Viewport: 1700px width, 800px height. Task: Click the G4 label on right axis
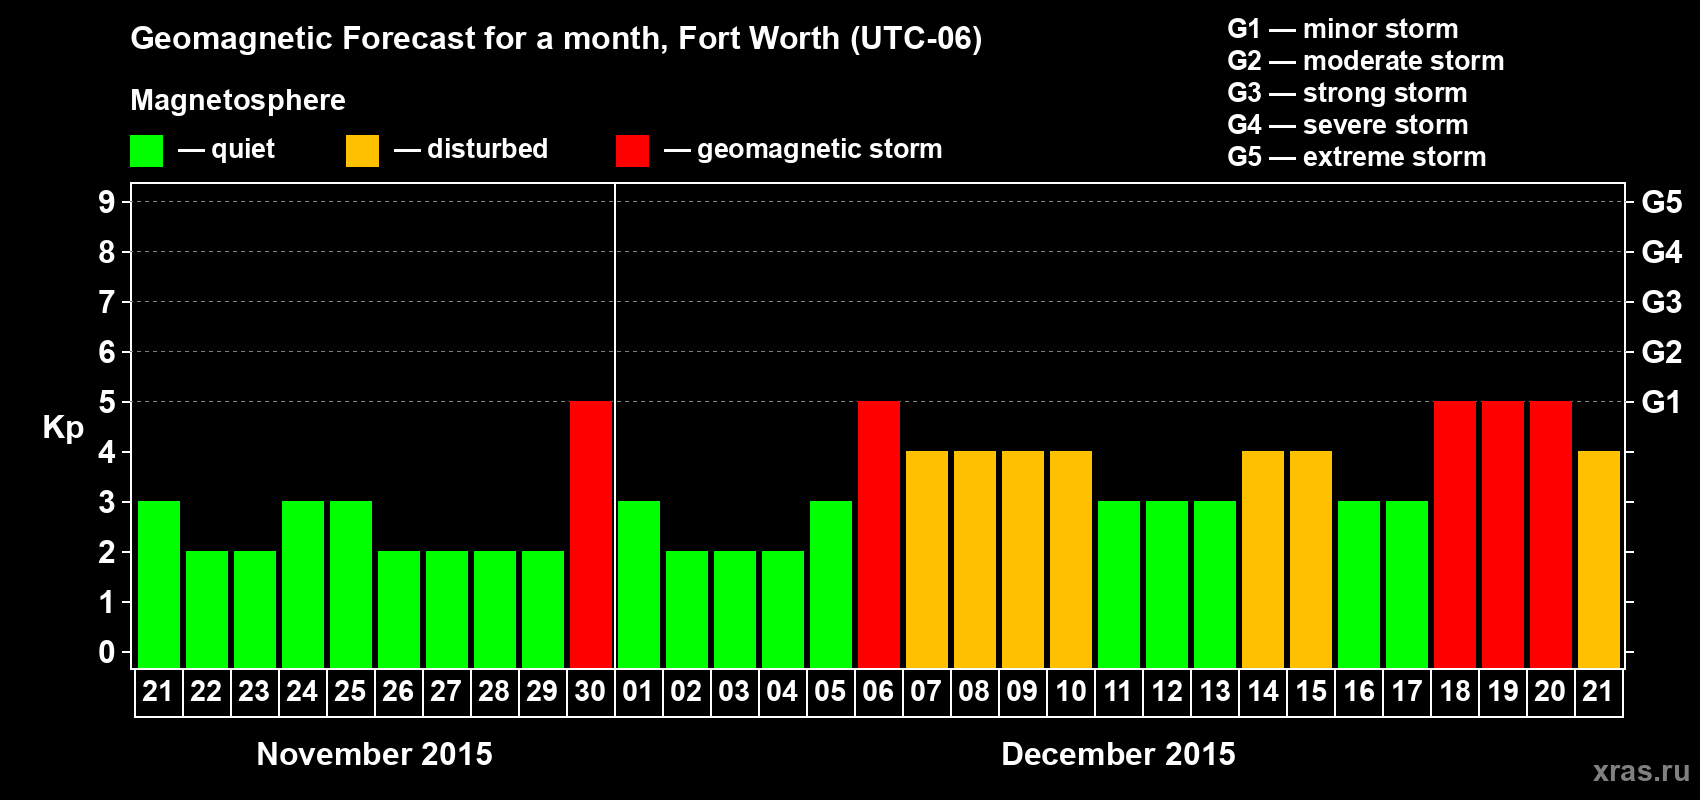pyautogui.click(x=1662, y=252)
